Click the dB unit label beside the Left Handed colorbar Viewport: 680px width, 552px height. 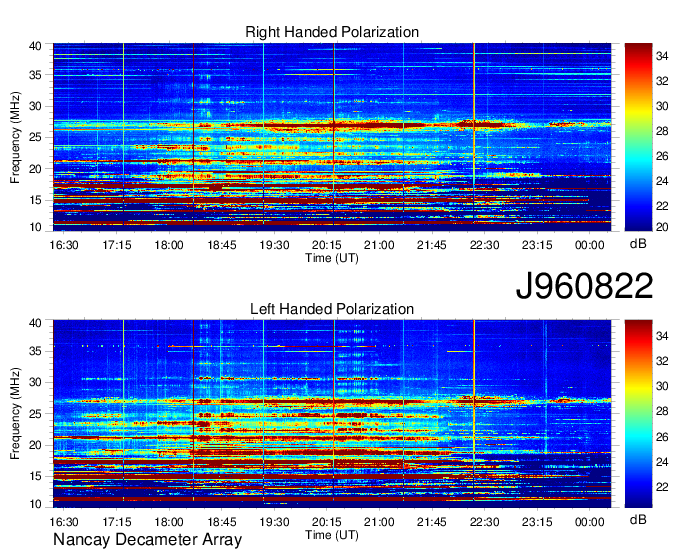(x=638, y=519)
